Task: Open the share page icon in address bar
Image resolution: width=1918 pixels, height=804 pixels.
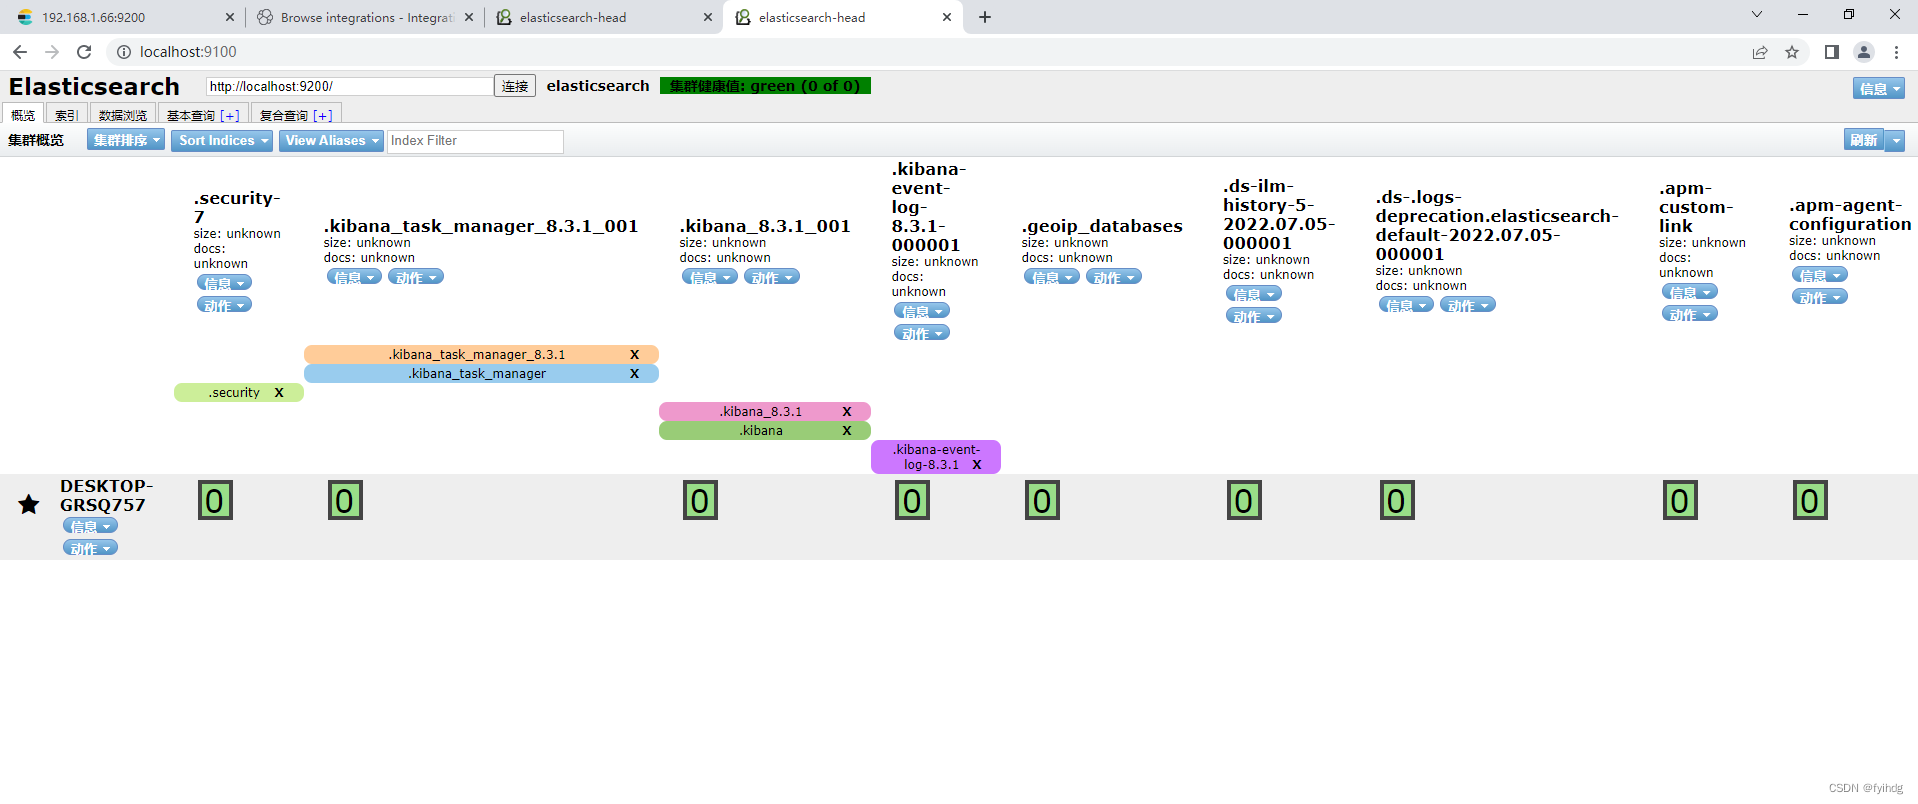Action: point(1760,52)
